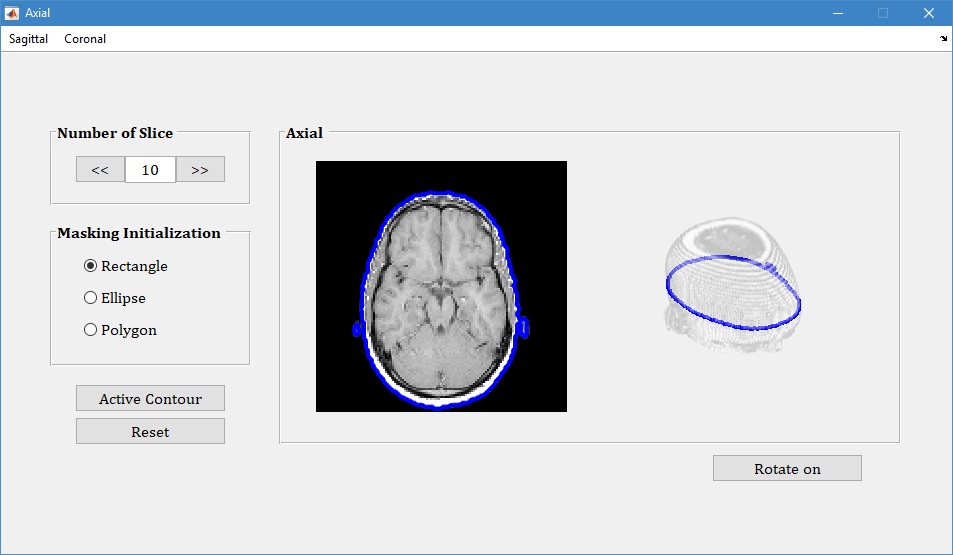Advance to next slice with >> button
This screenshot has width=953, height=555.
coord(200,169)
